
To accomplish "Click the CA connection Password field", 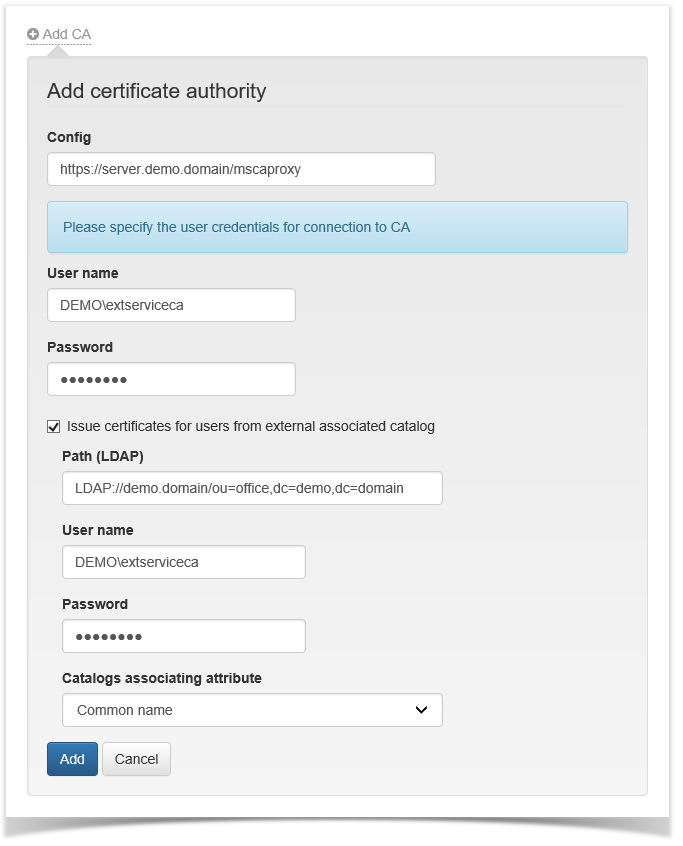I will coord(171,379).
